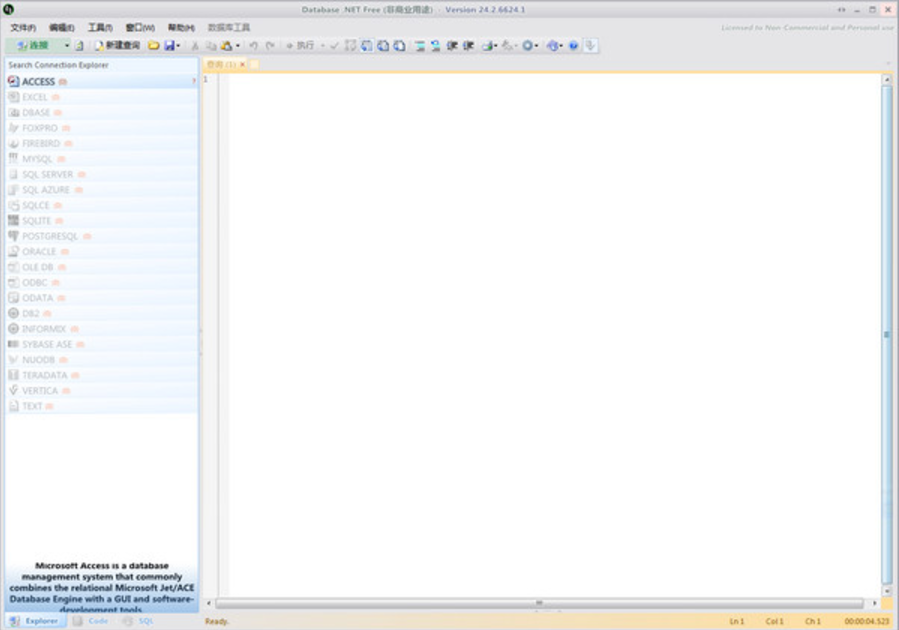Select TEXT connection type
This screenshot has height=630, width=899.
pyautogui.click(x=101, y=406)
